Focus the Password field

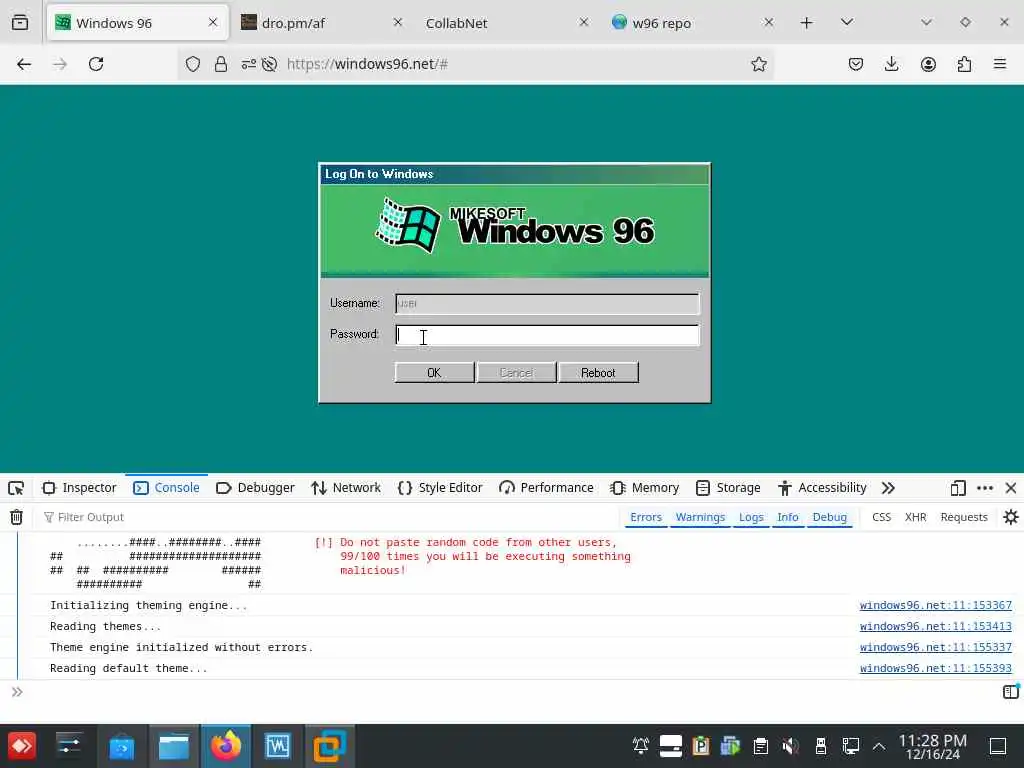coord(547,335)
